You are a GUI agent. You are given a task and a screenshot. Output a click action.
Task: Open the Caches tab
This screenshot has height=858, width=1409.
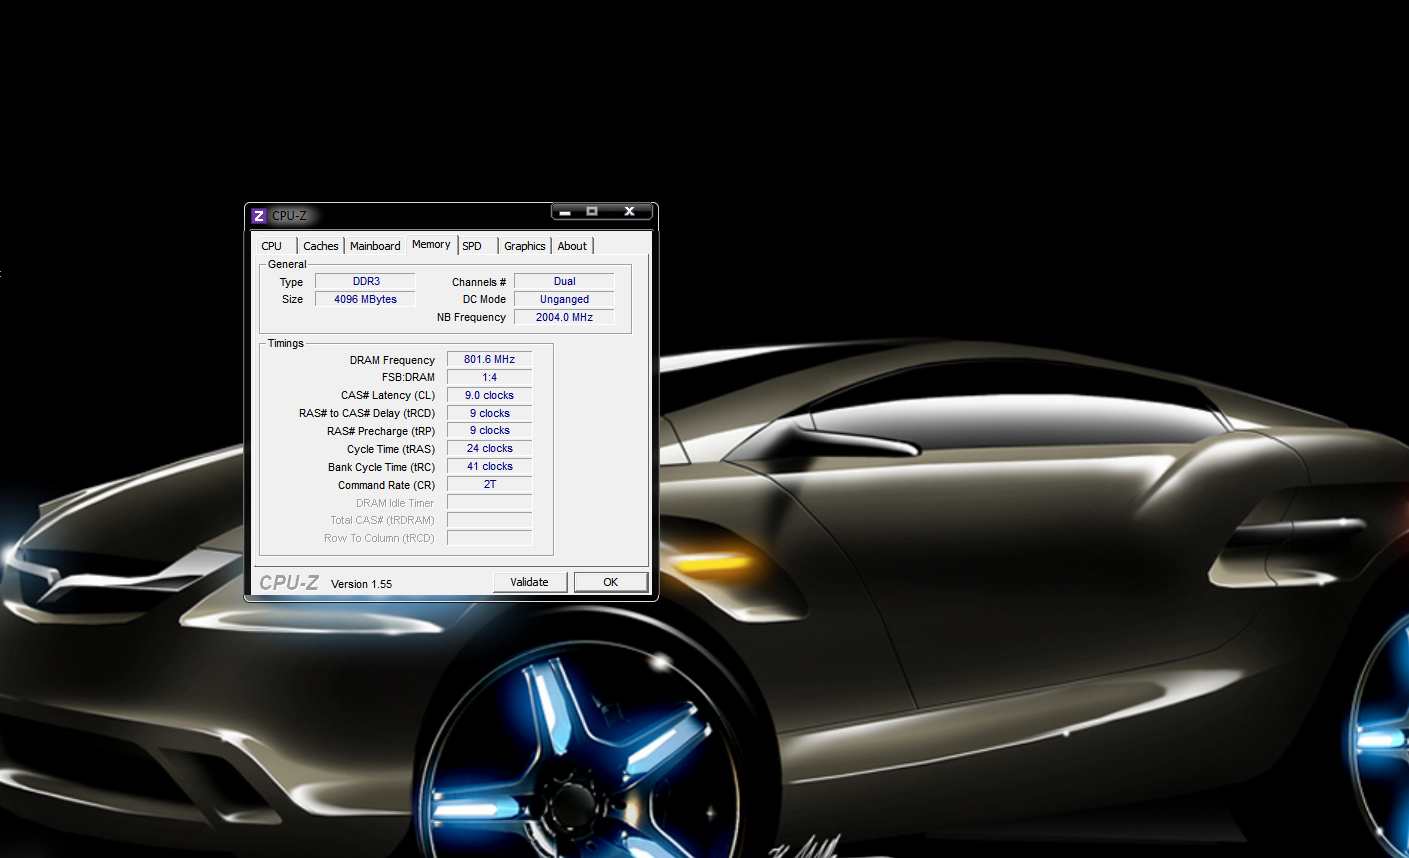321,246
